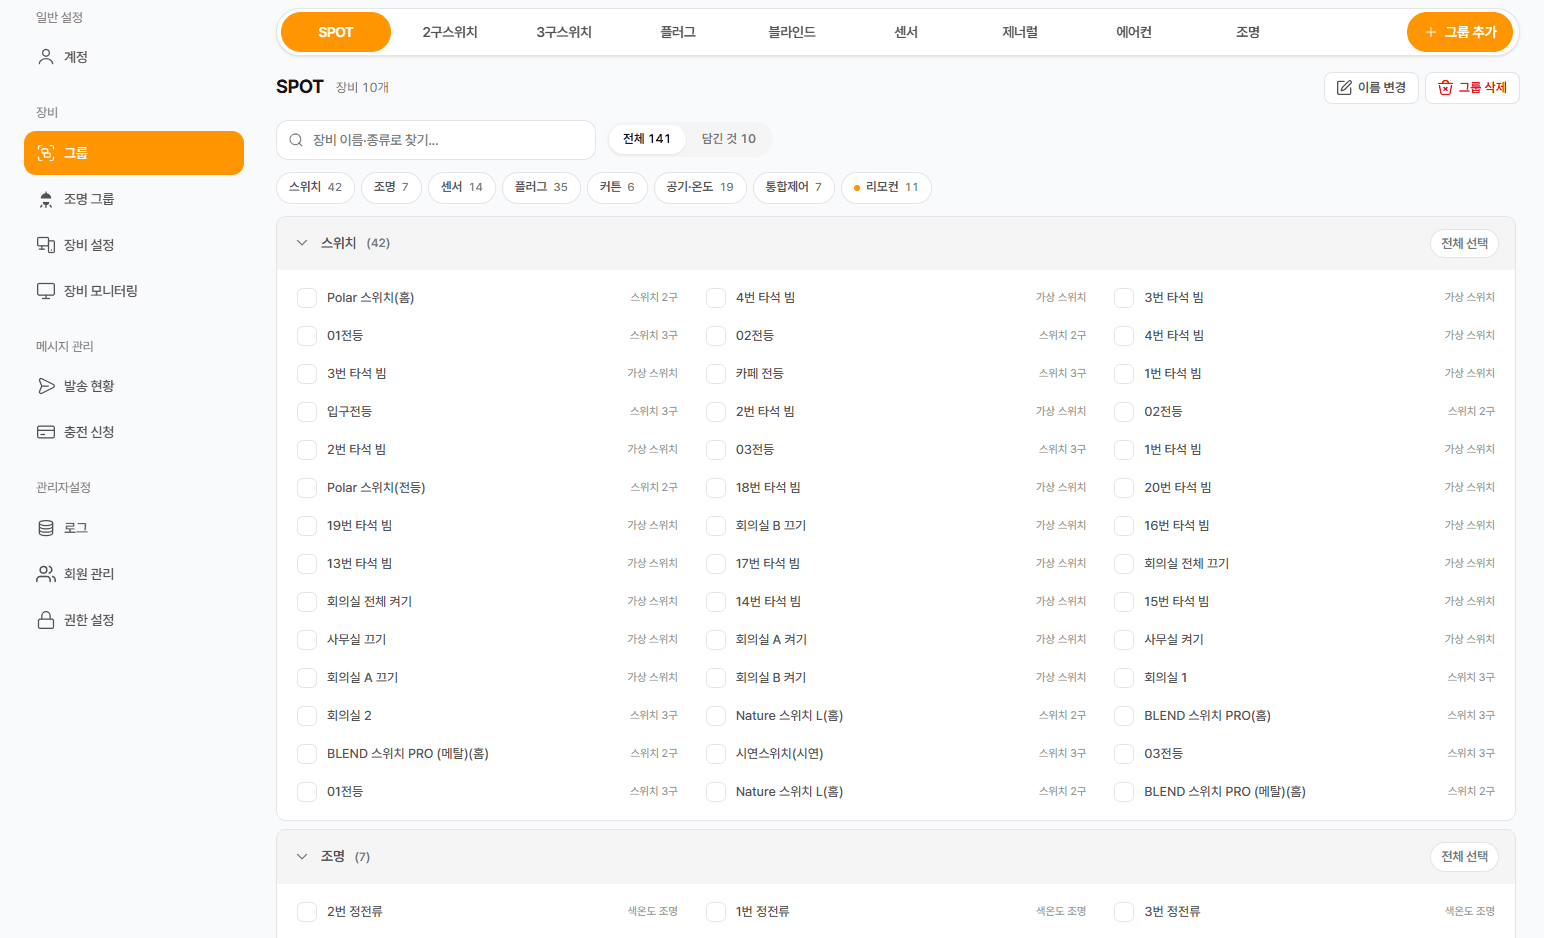The width and height of the screenshot is (1544, 938).
Task: Click the 그룹 추가 button
Action: [1461, 32]
